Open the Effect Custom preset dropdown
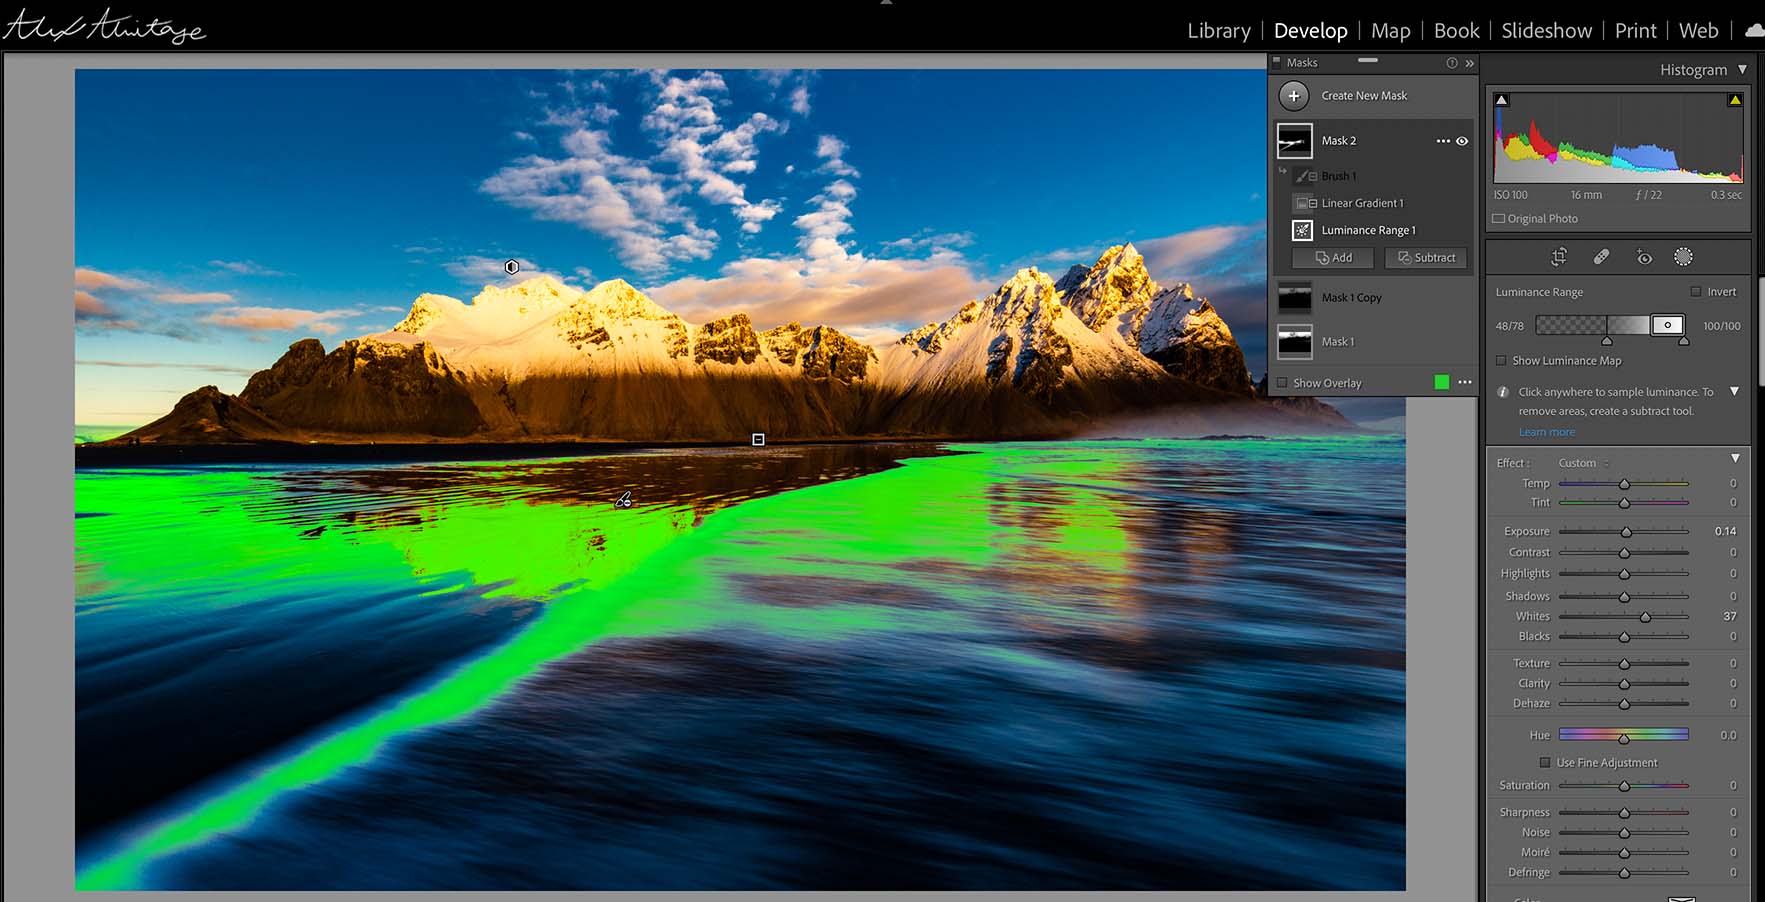 pos(1584,463)
